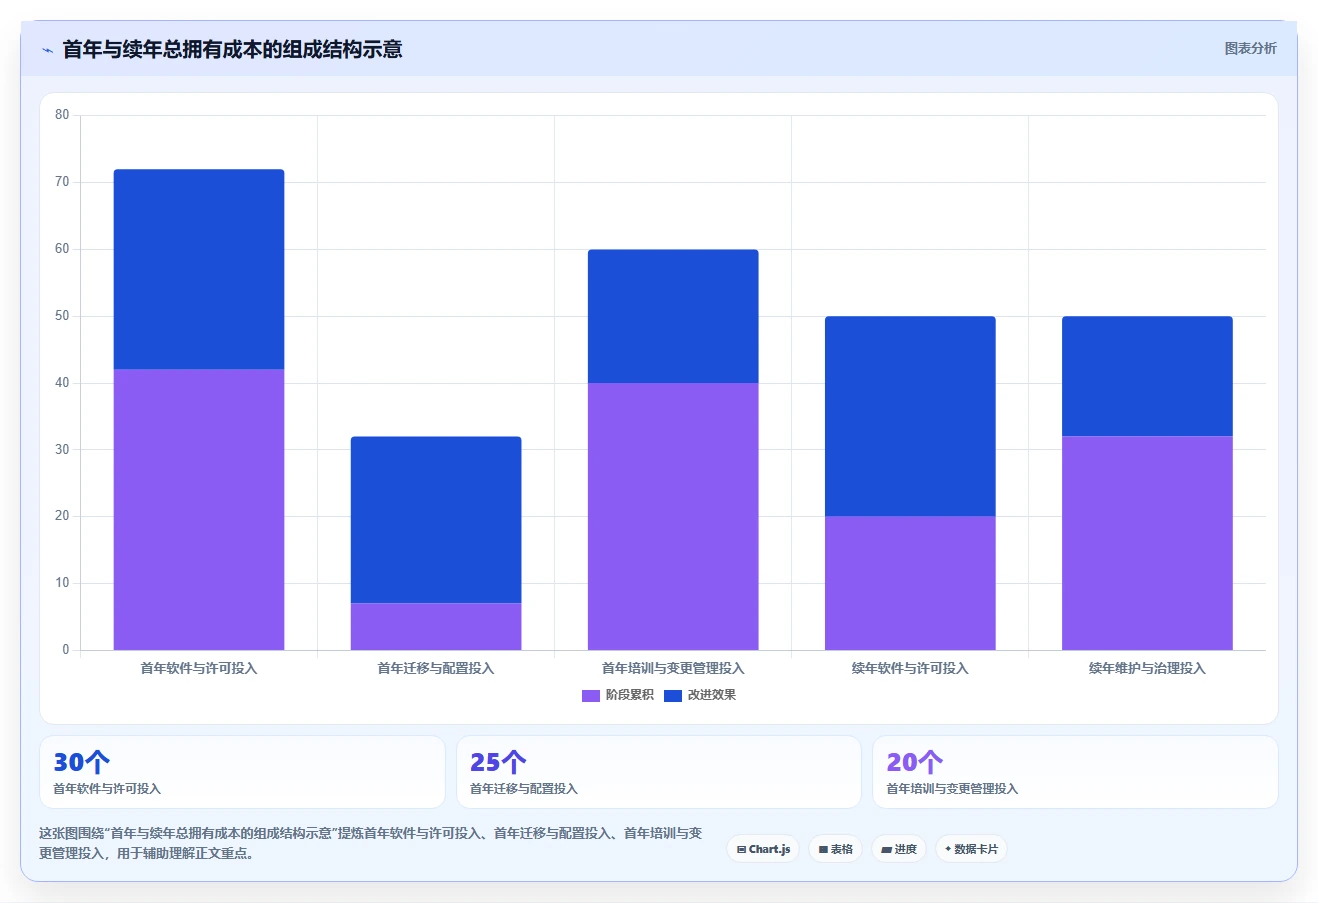Select the 30个 首年软件与许可投入 data card

tap(242, 772)
